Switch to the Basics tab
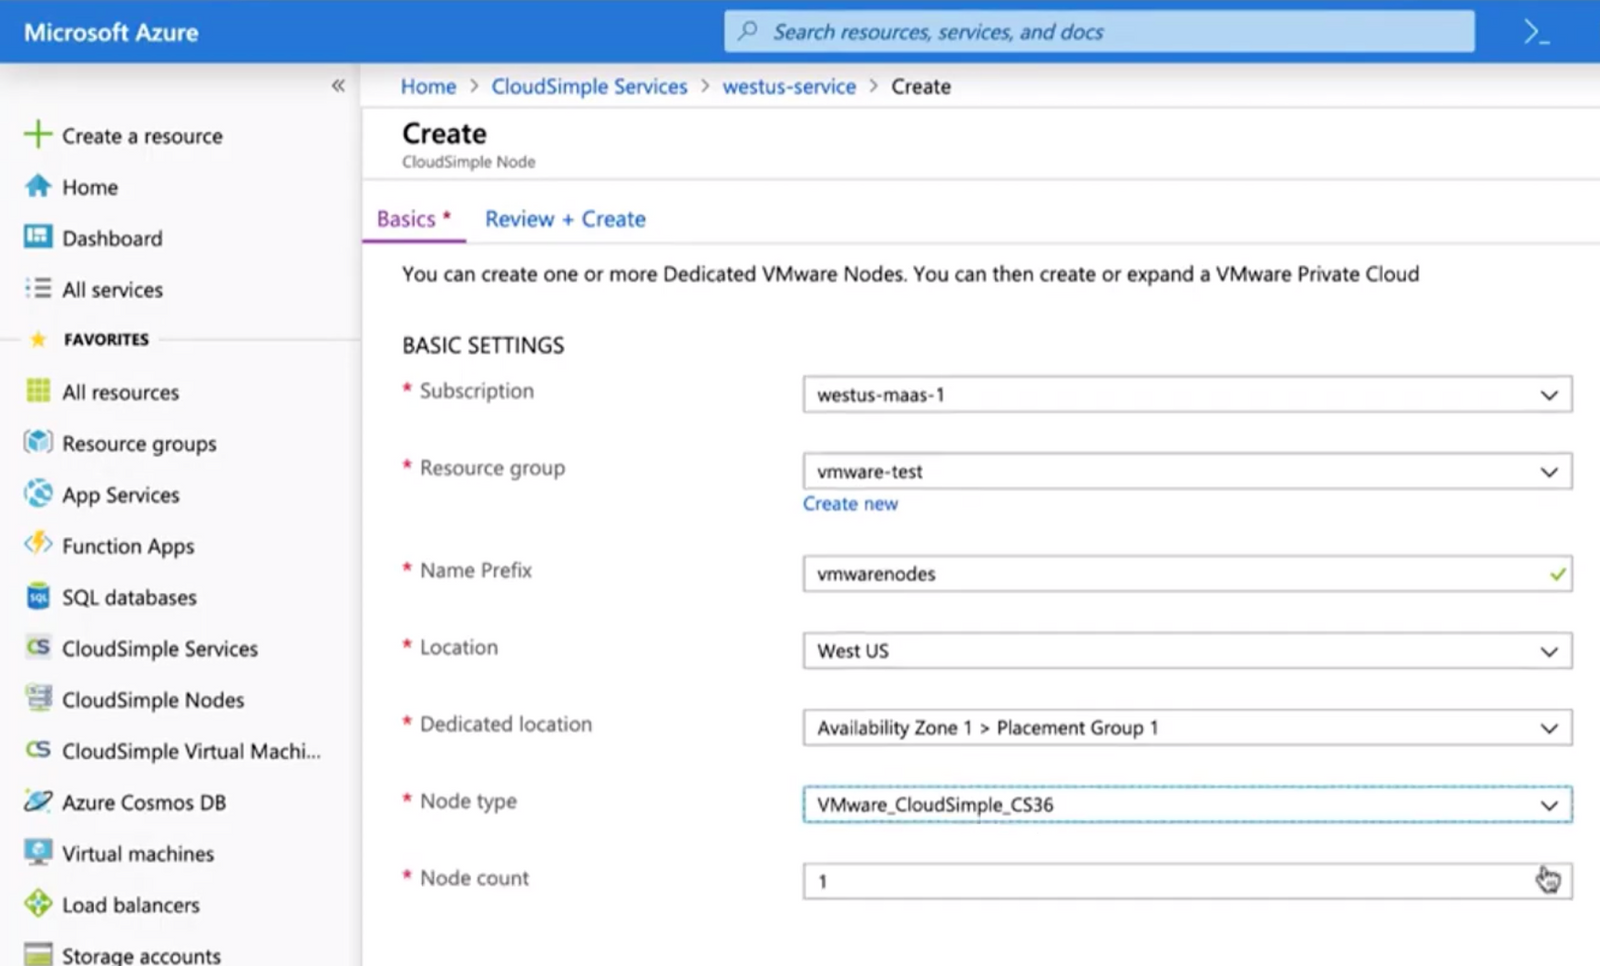 (x=413, y=219)
